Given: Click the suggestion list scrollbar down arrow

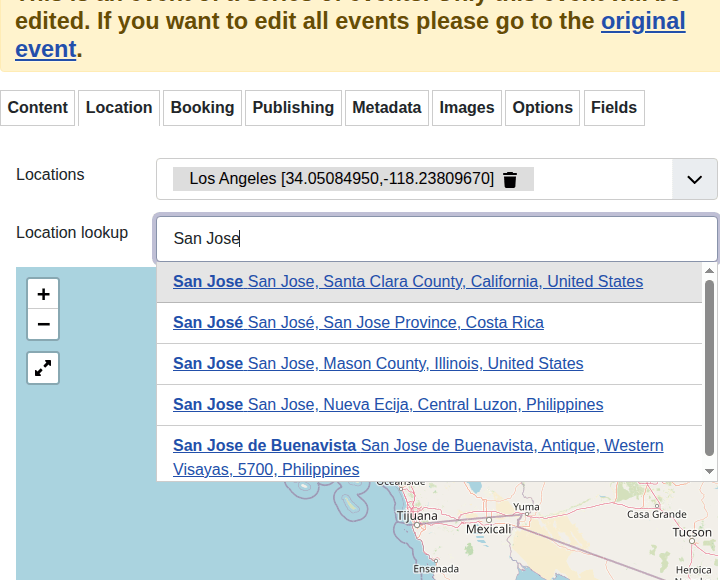Looking at the screenshot, I should tap(710, 471).
